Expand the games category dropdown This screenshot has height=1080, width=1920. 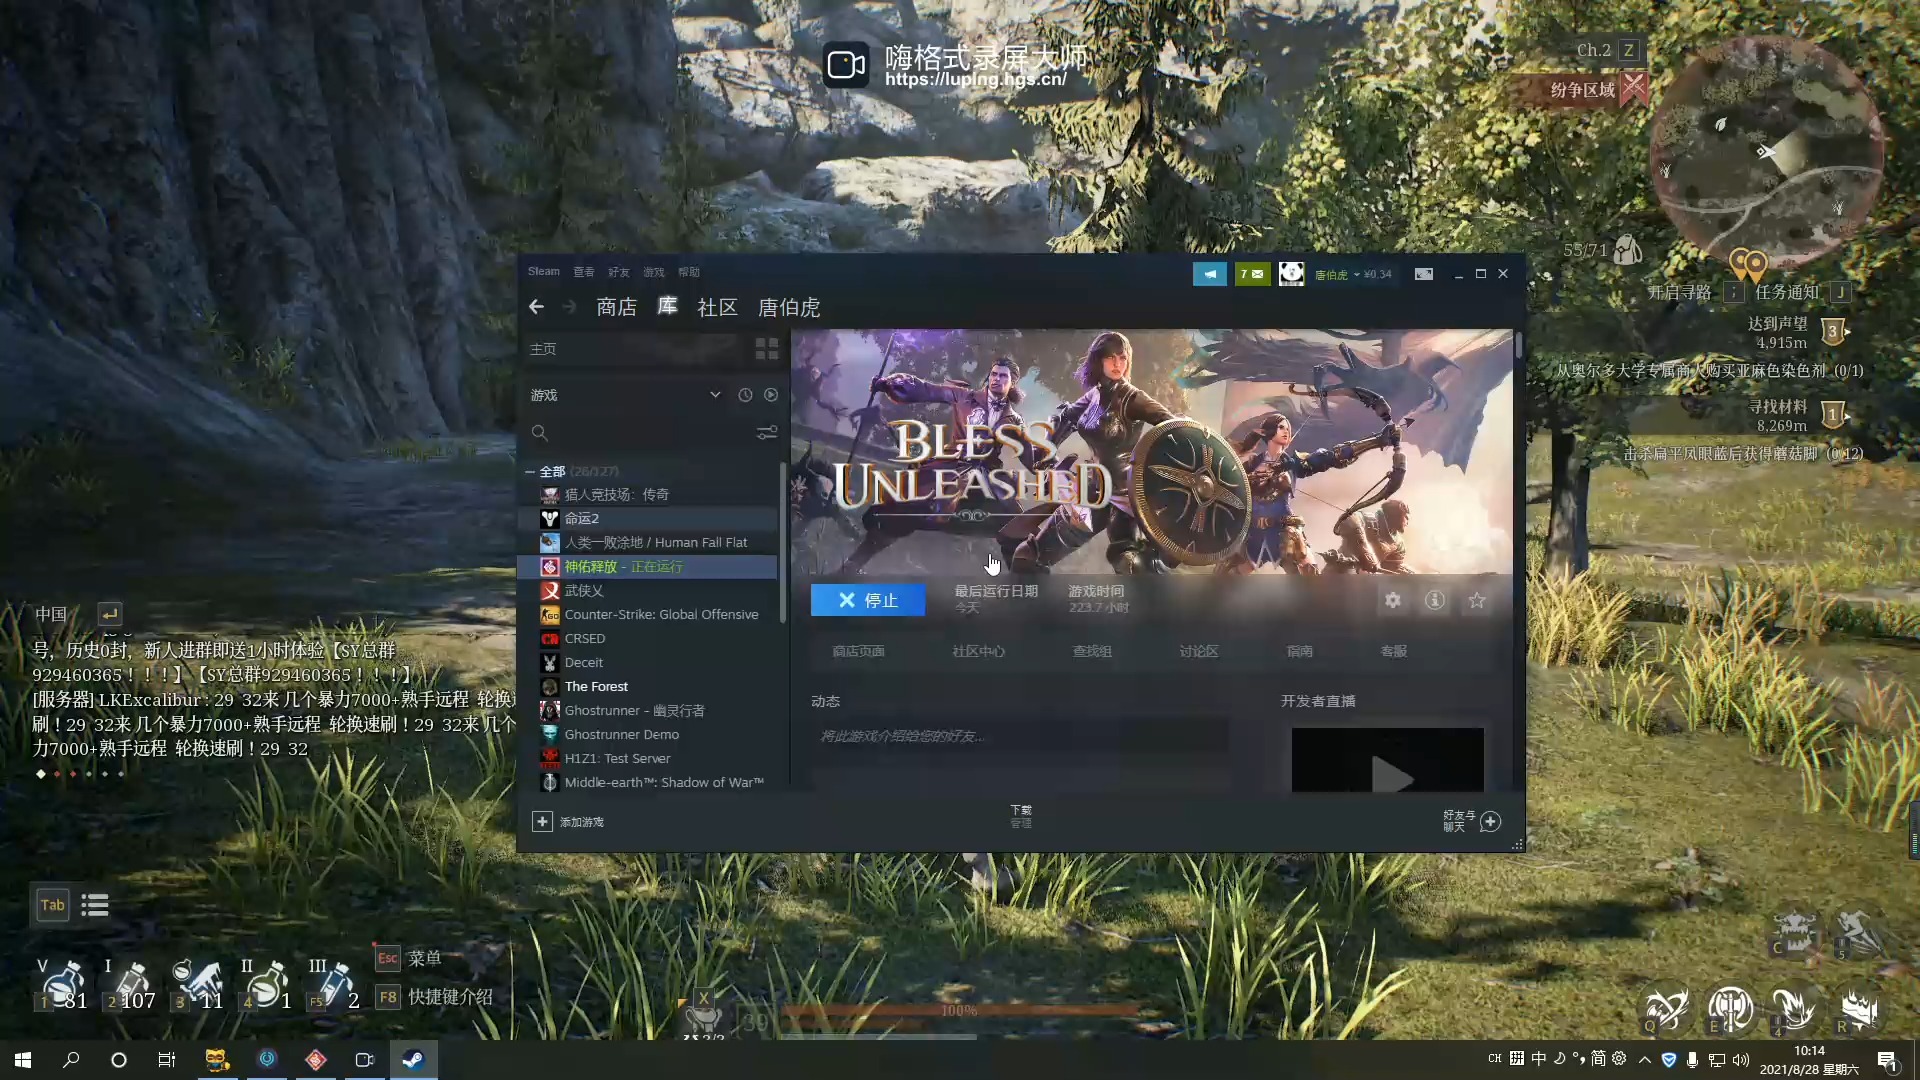pos(715,395)
